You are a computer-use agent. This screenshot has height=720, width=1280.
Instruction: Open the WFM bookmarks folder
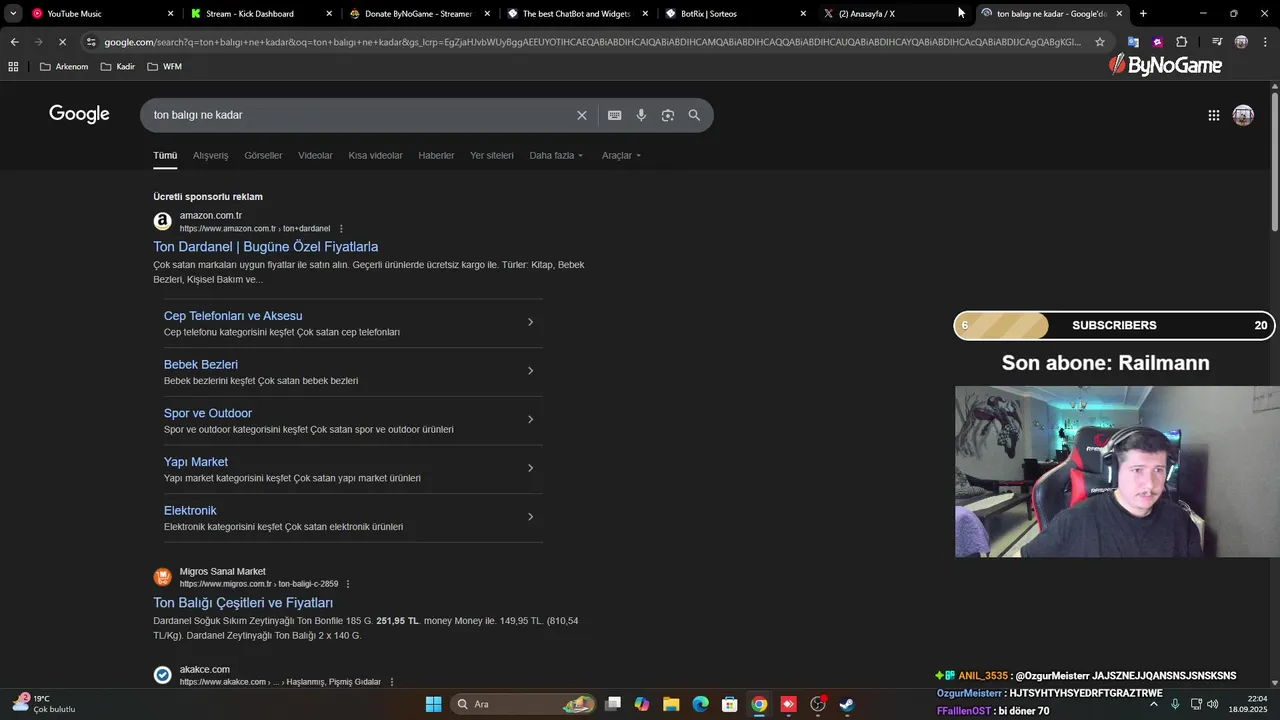(x=164, y=66)
